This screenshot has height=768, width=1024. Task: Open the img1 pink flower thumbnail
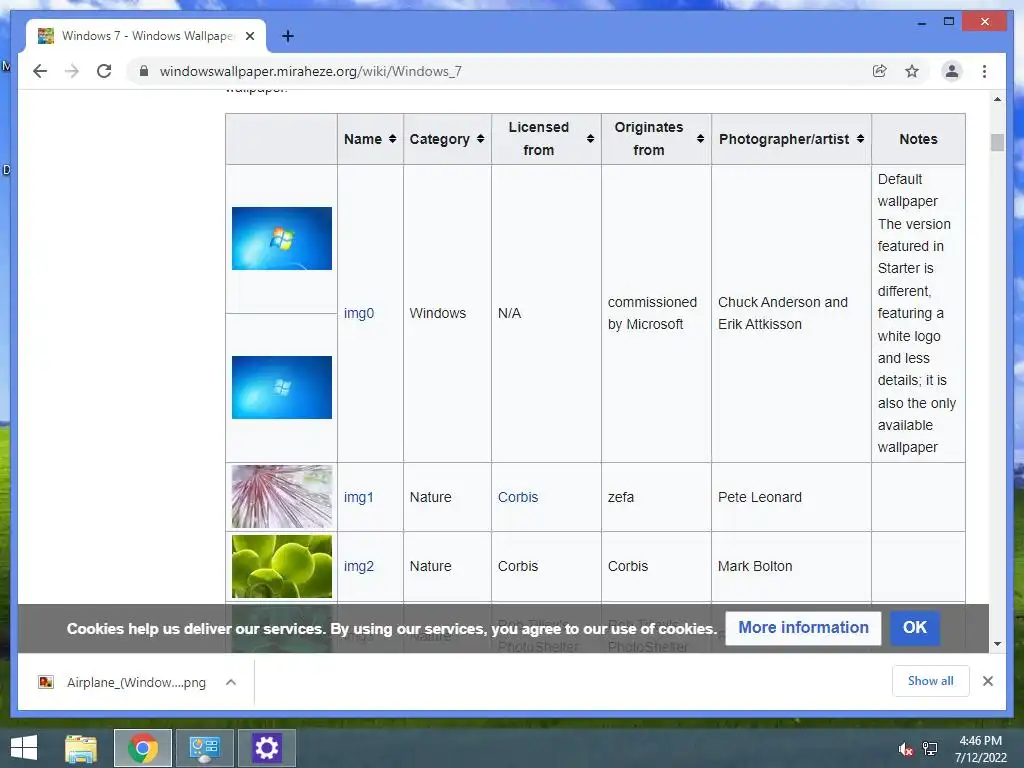point(281,496)
